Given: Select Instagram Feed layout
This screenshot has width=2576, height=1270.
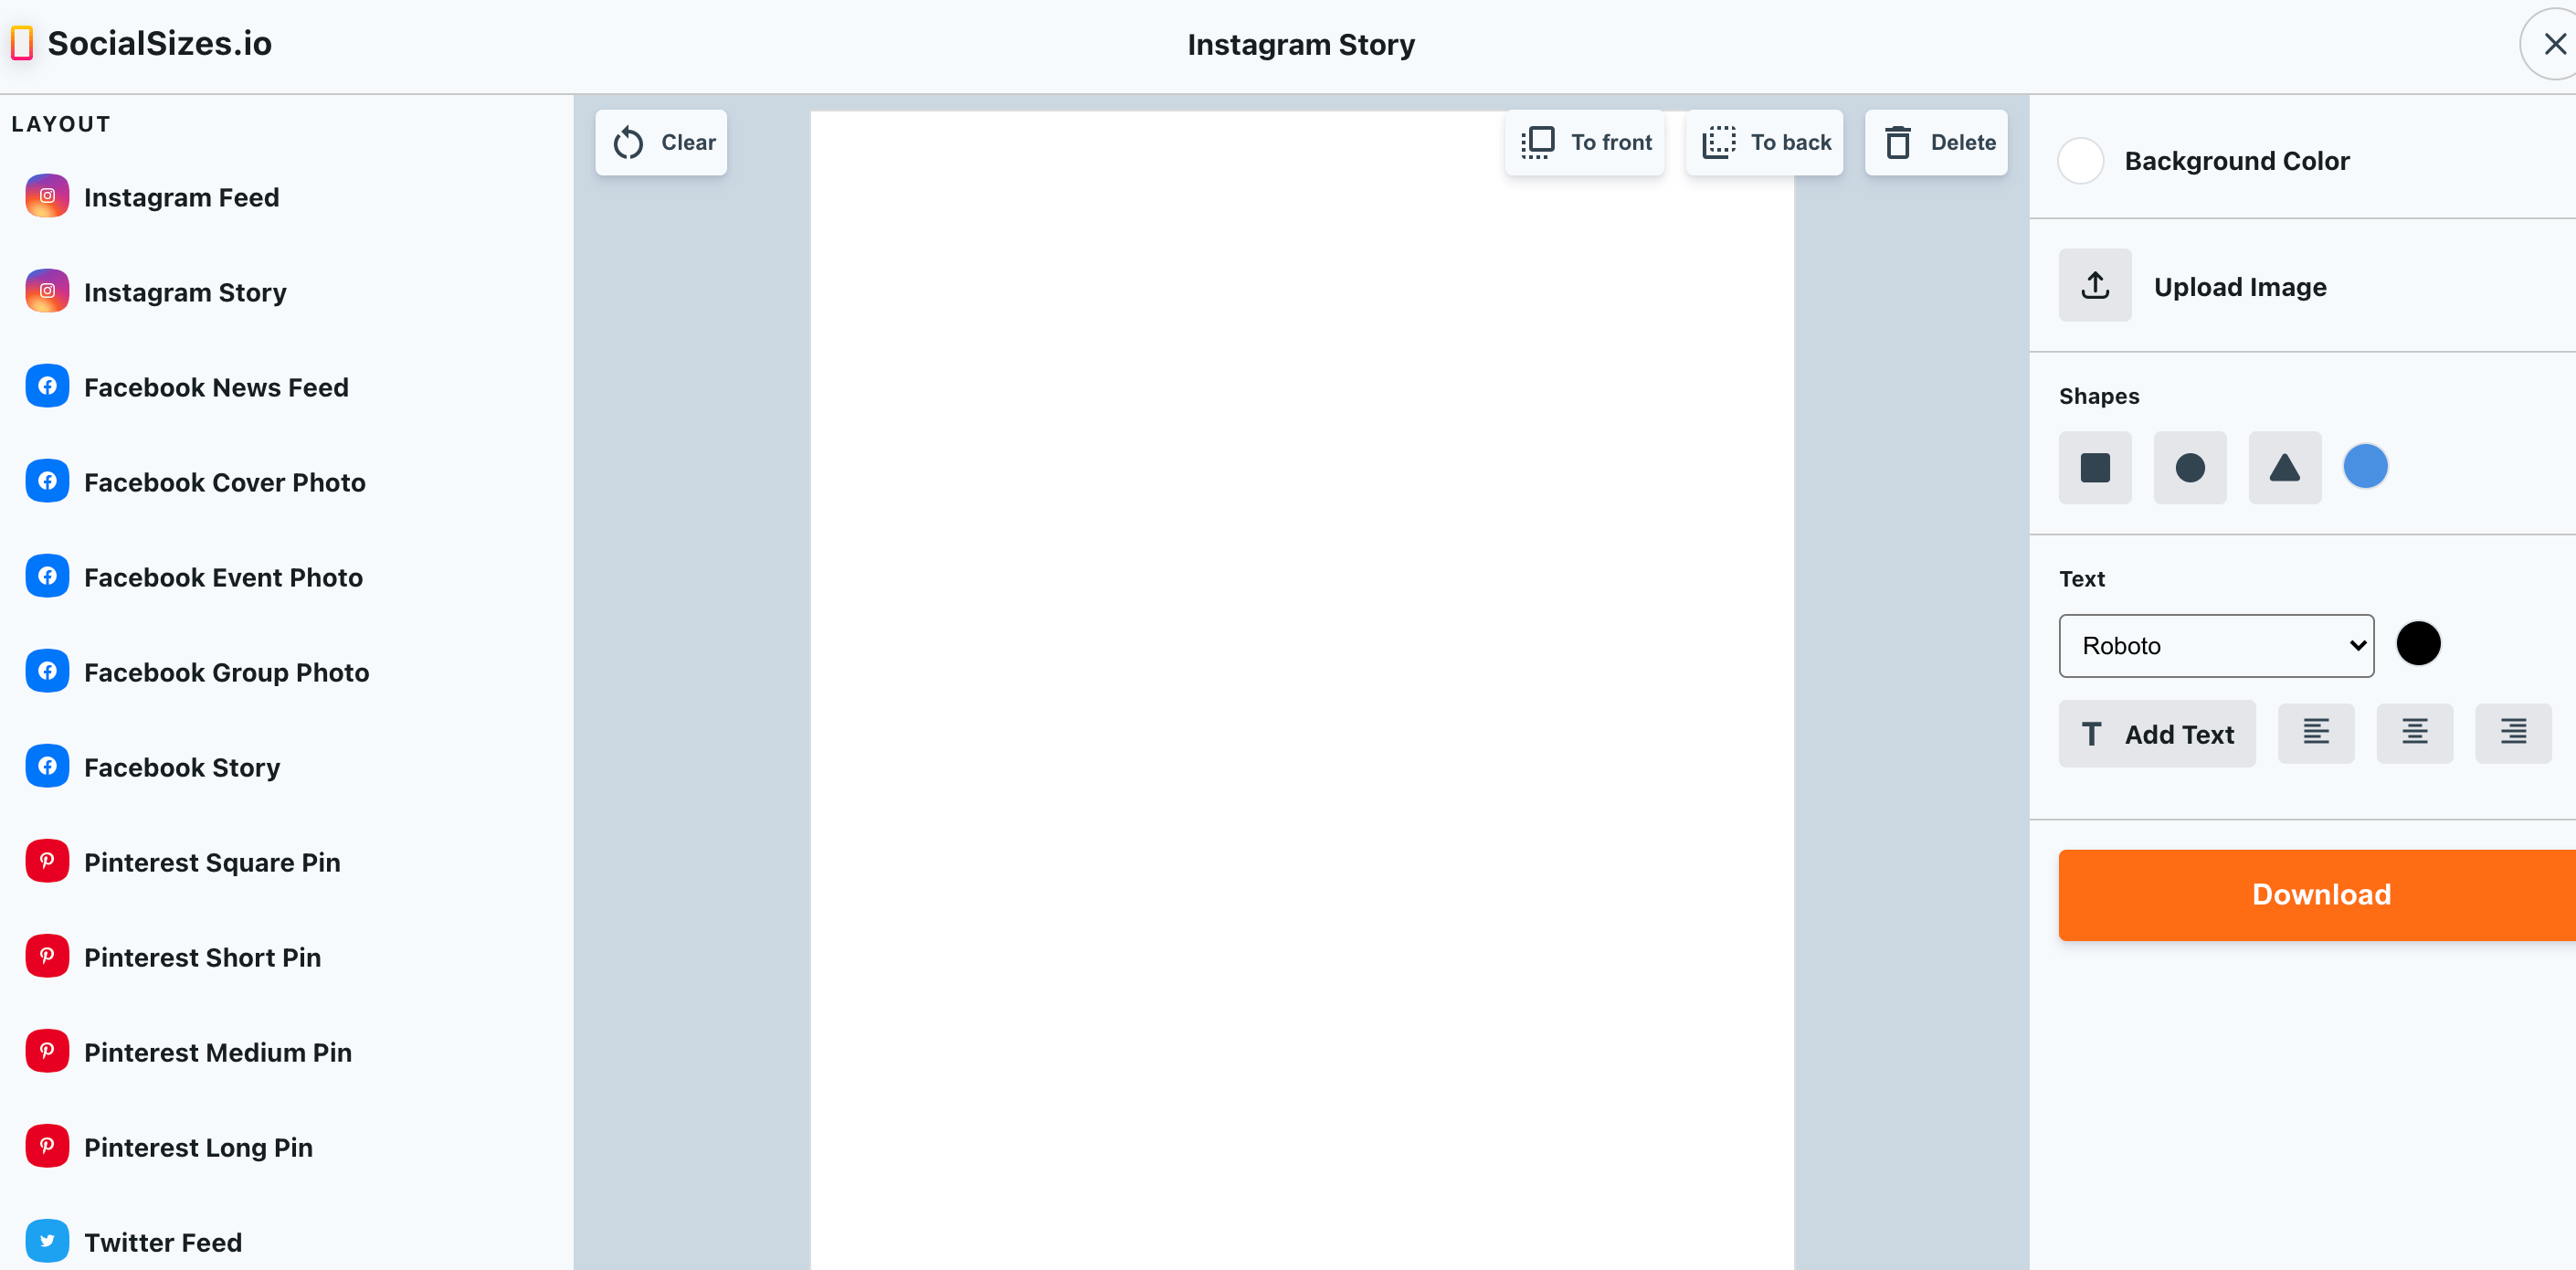Looking at the screenshot, I should tap(183, 197).
